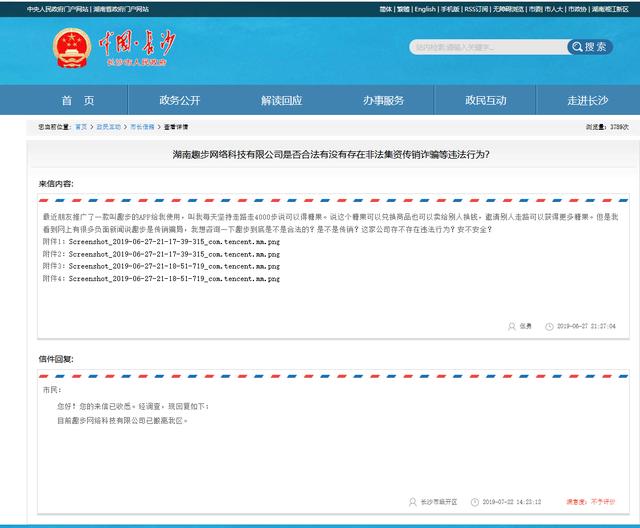Click the user icon beside the letter author
640x528 pixels.
point(511,326)
